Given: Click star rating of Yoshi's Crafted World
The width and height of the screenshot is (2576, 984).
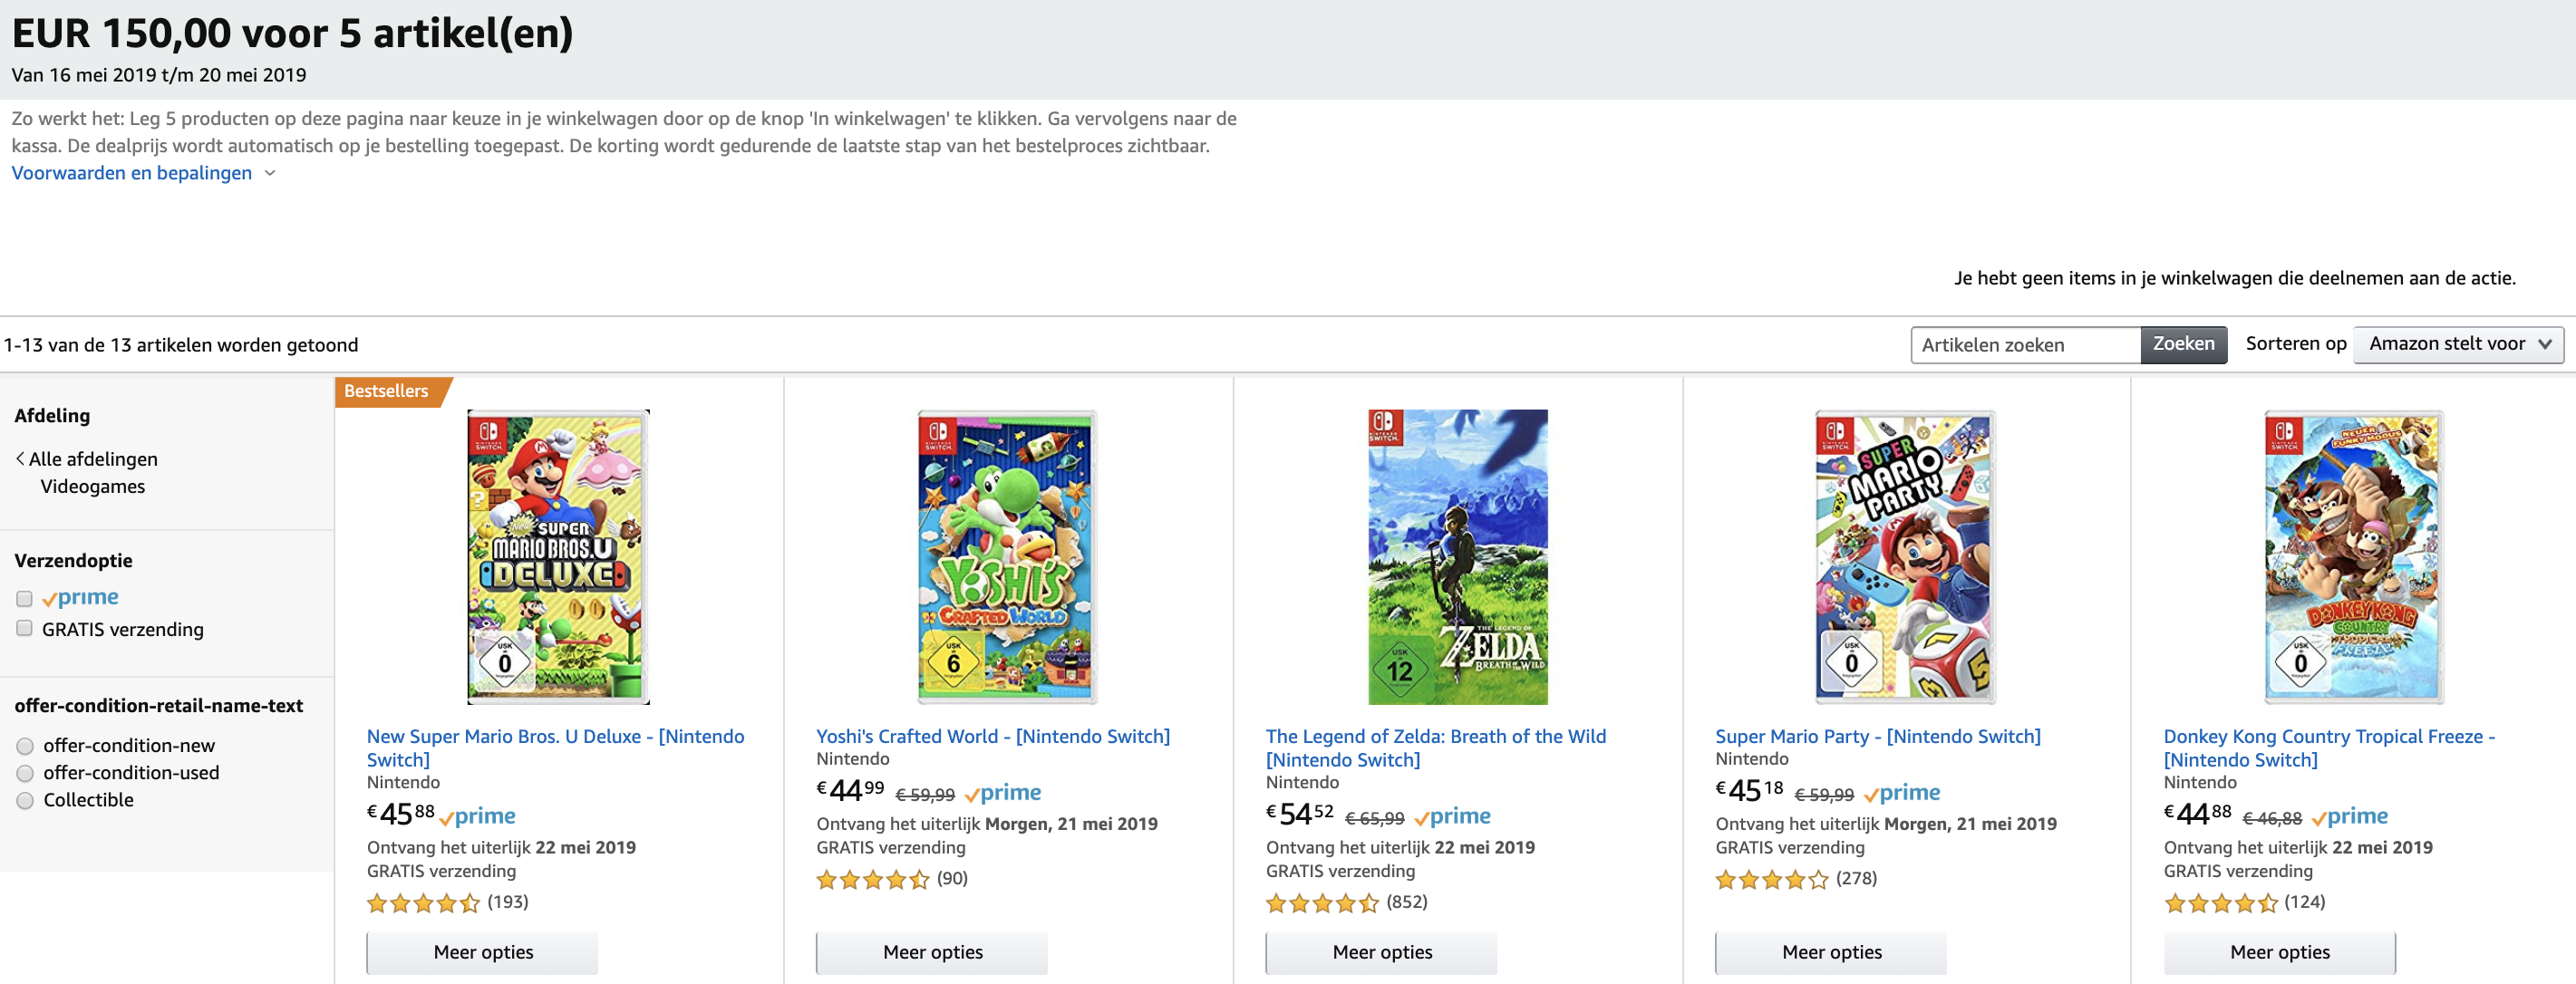Looking at the screenshot, I should coord(872,880).
